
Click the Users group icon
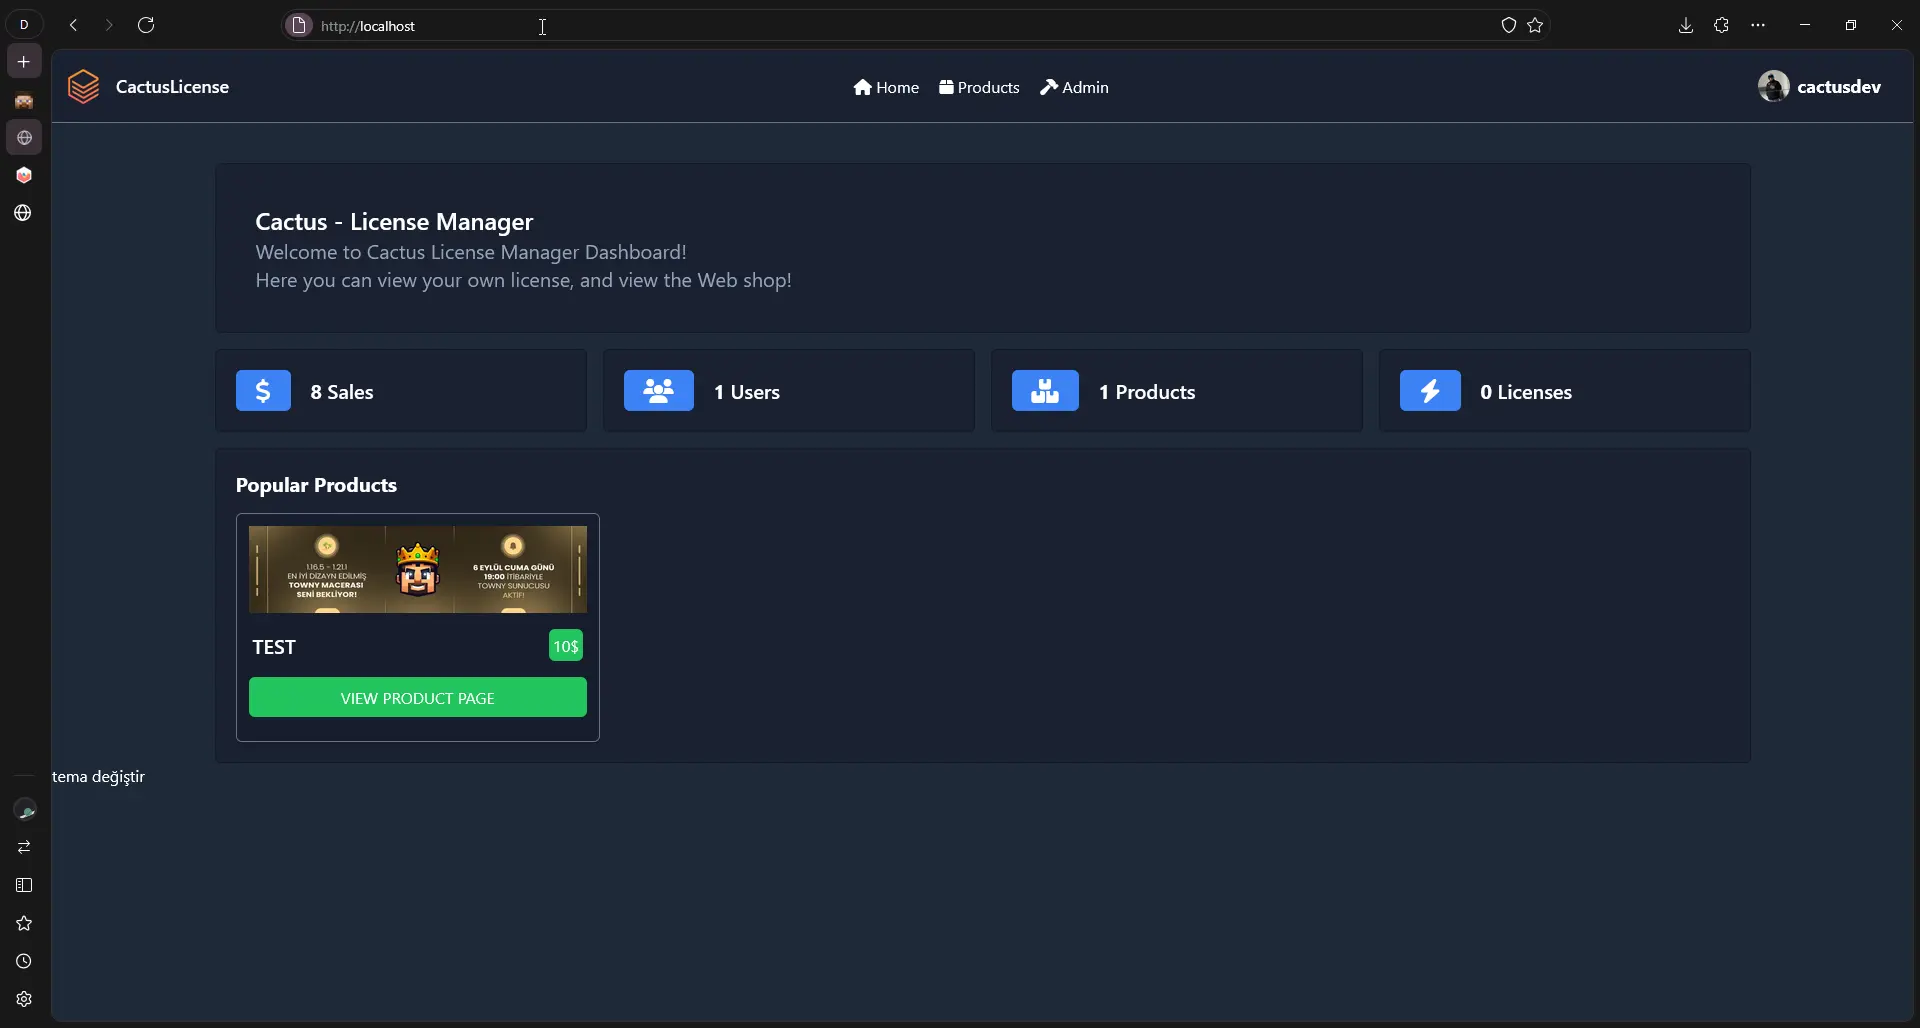[659, 391]
